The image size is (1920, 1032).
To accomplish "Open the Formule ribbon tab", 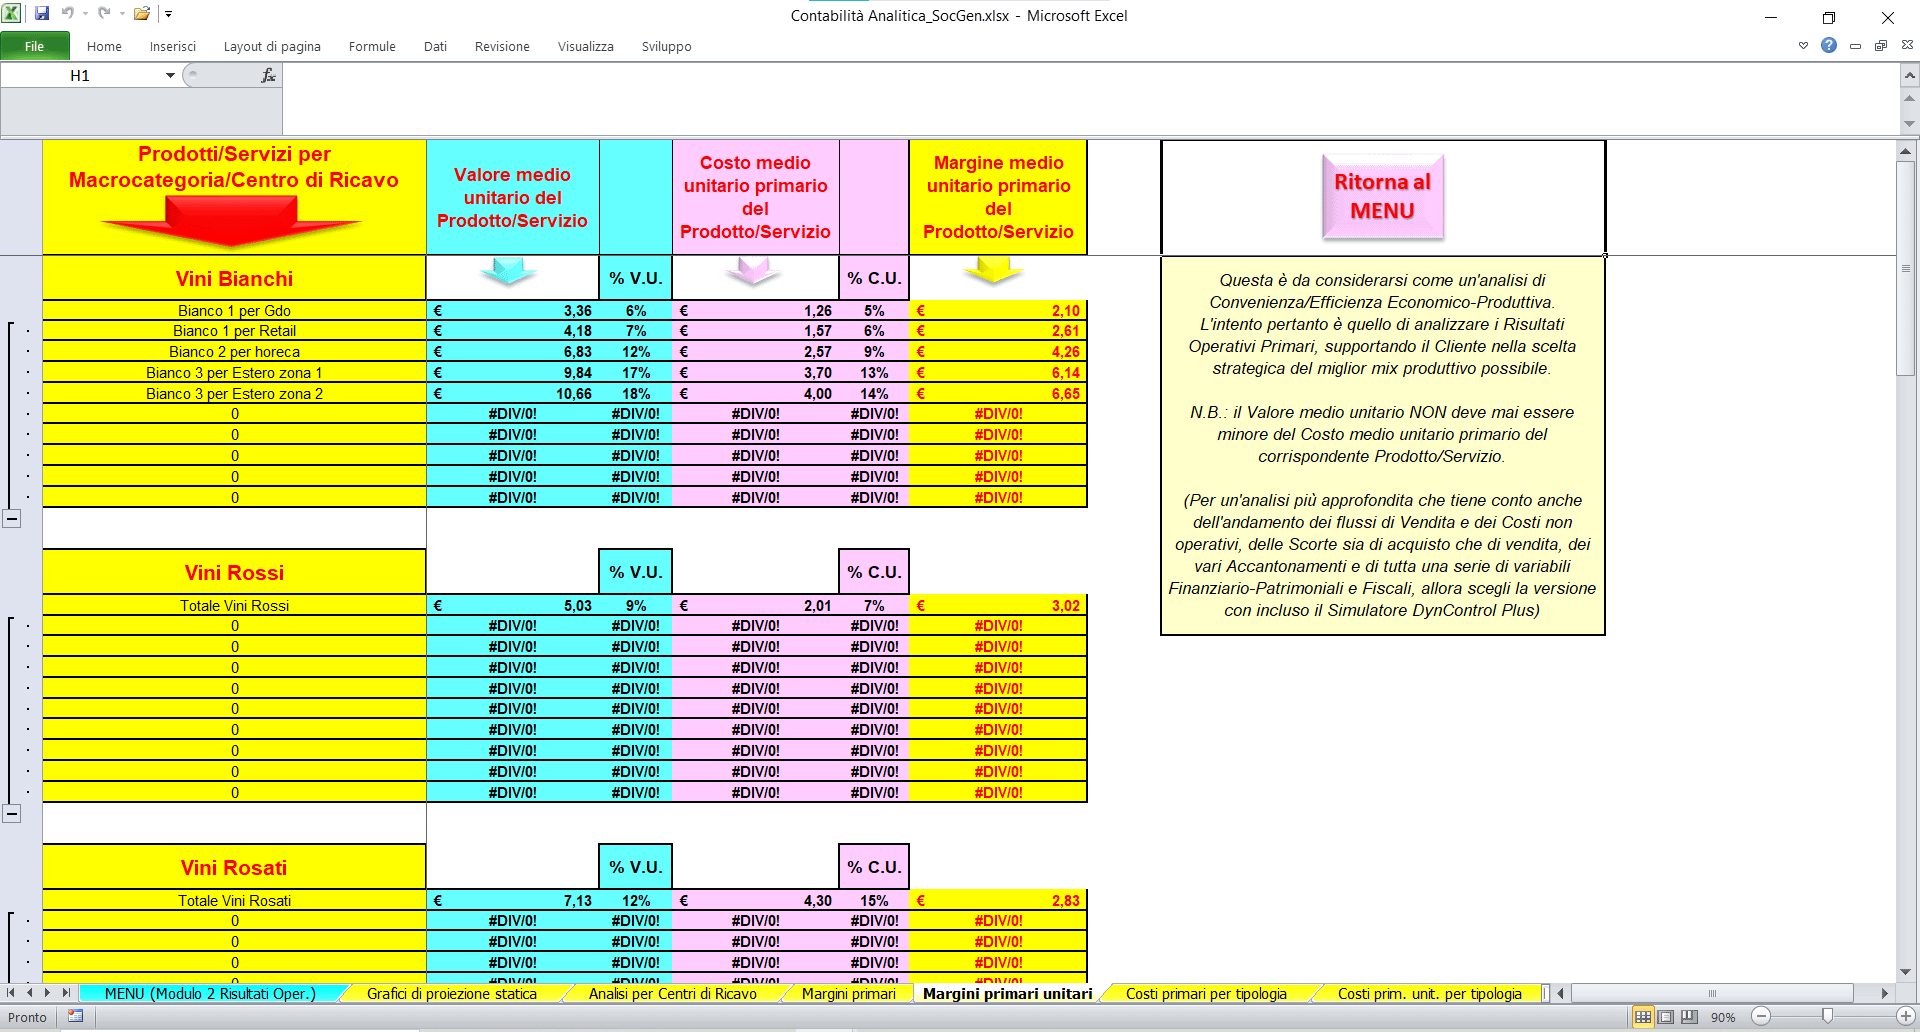I will click(372, 46).
